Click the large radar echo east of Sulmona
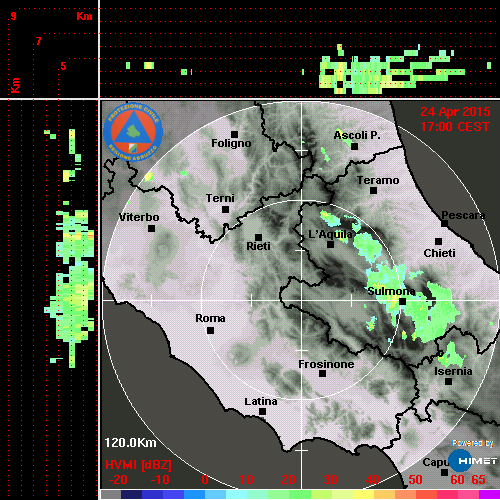 coord(433,312)
